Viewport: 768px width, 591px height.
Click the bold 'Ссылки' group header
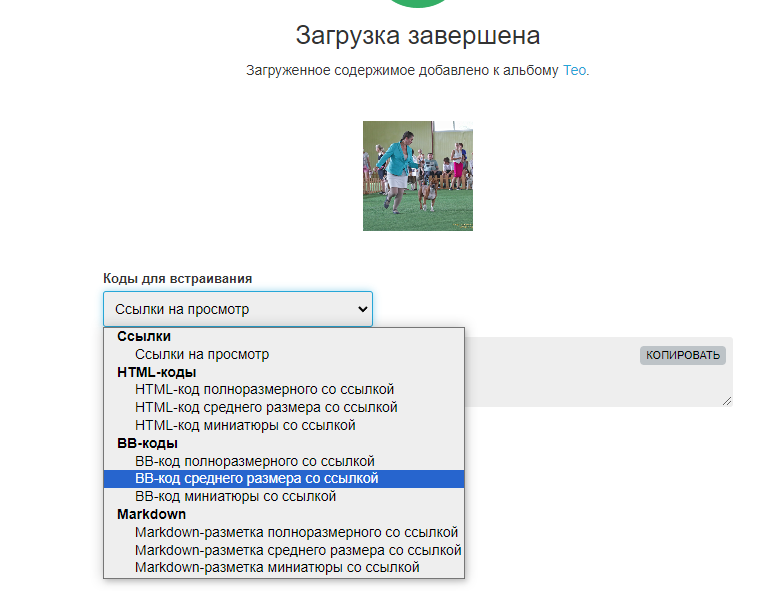144,337
